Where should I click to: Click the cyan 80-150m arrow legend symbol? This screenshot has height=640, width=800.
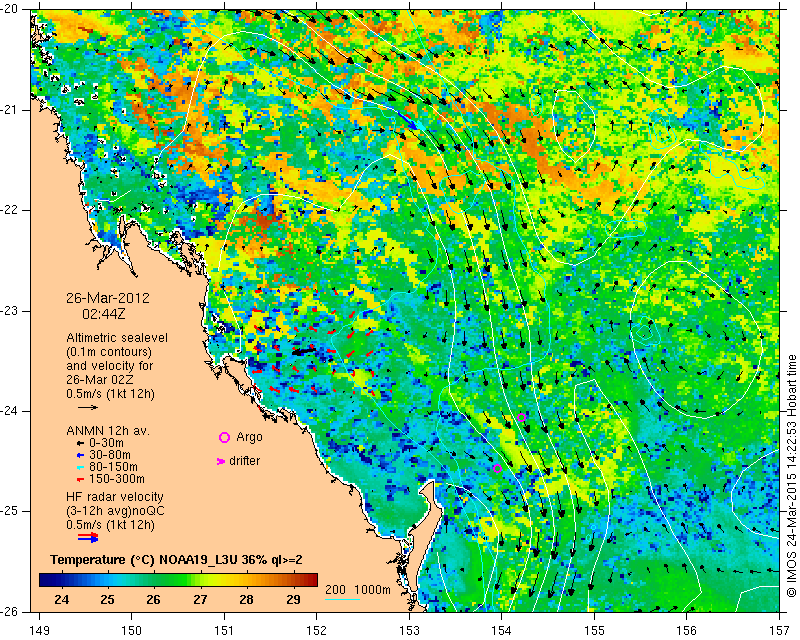point(80,467)
